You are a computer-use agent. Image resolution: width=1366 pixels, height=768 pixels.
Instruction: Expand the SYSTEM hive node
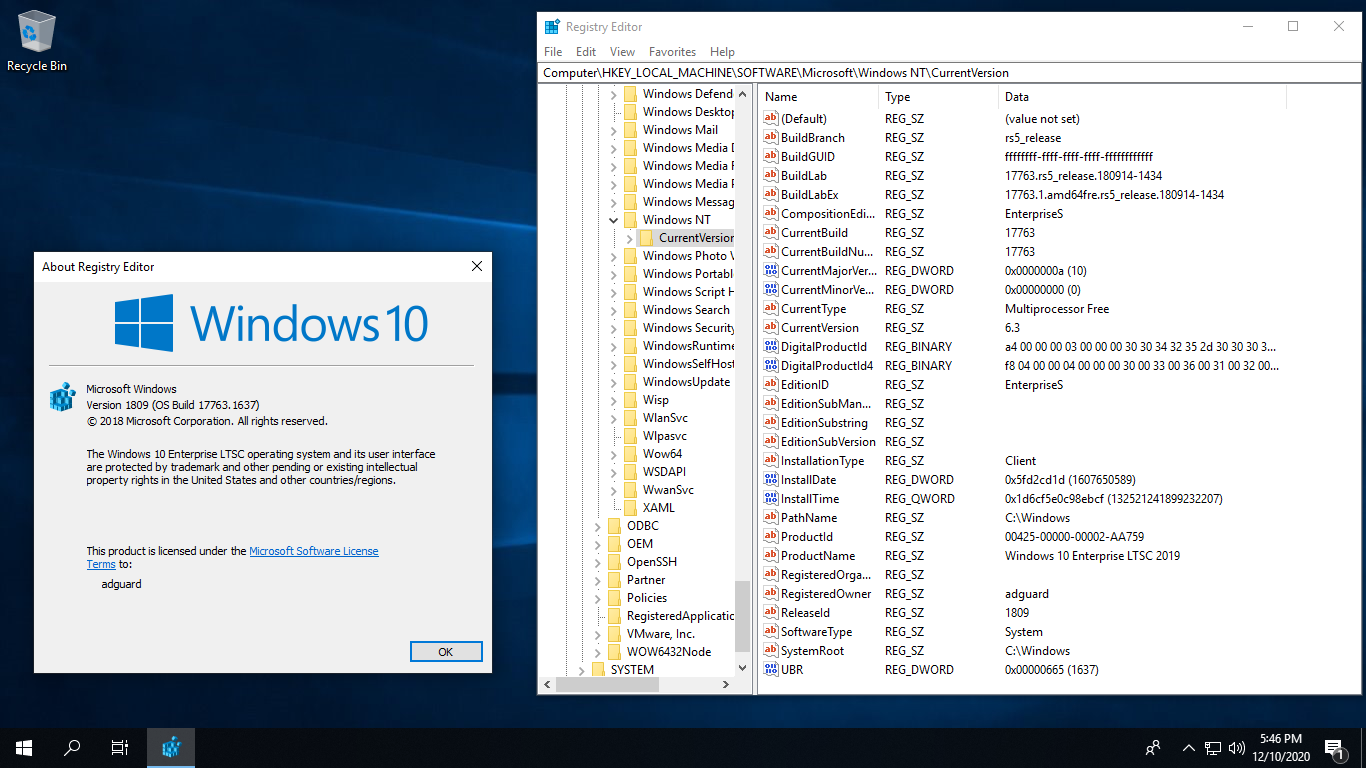(581, 669)
